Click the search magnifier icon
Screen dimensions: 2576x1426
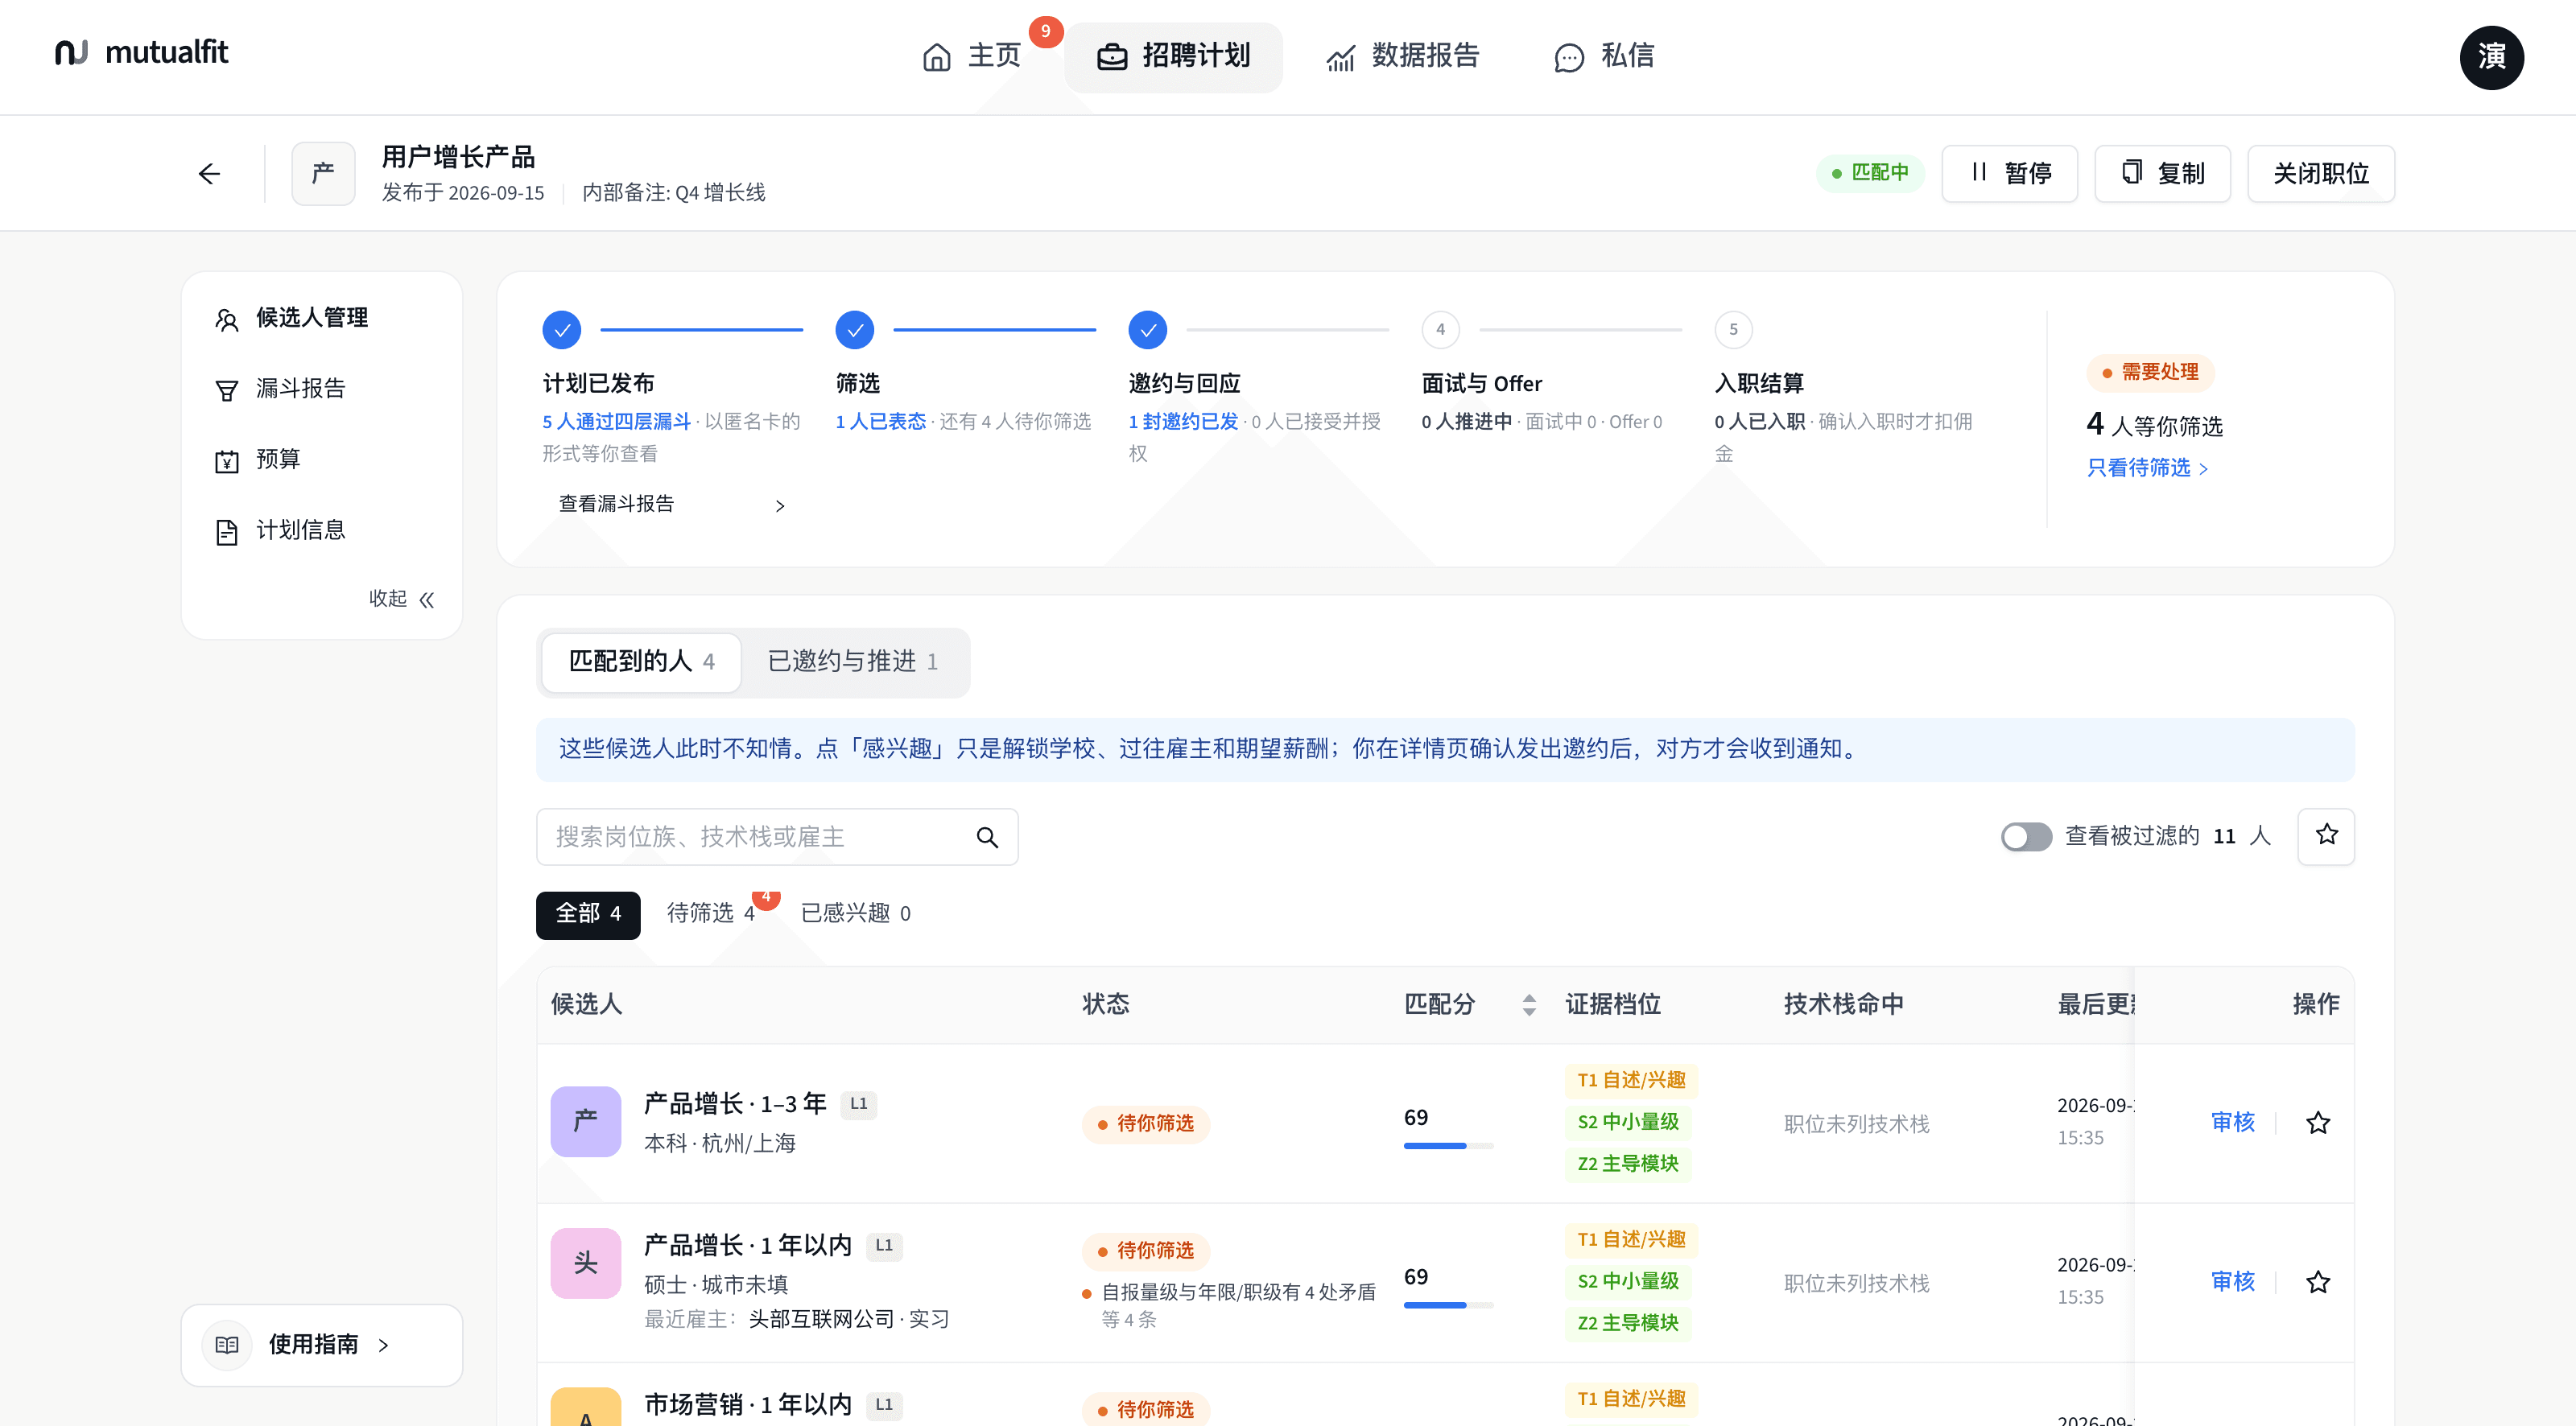pyautogui.click(x=987, y=838)
